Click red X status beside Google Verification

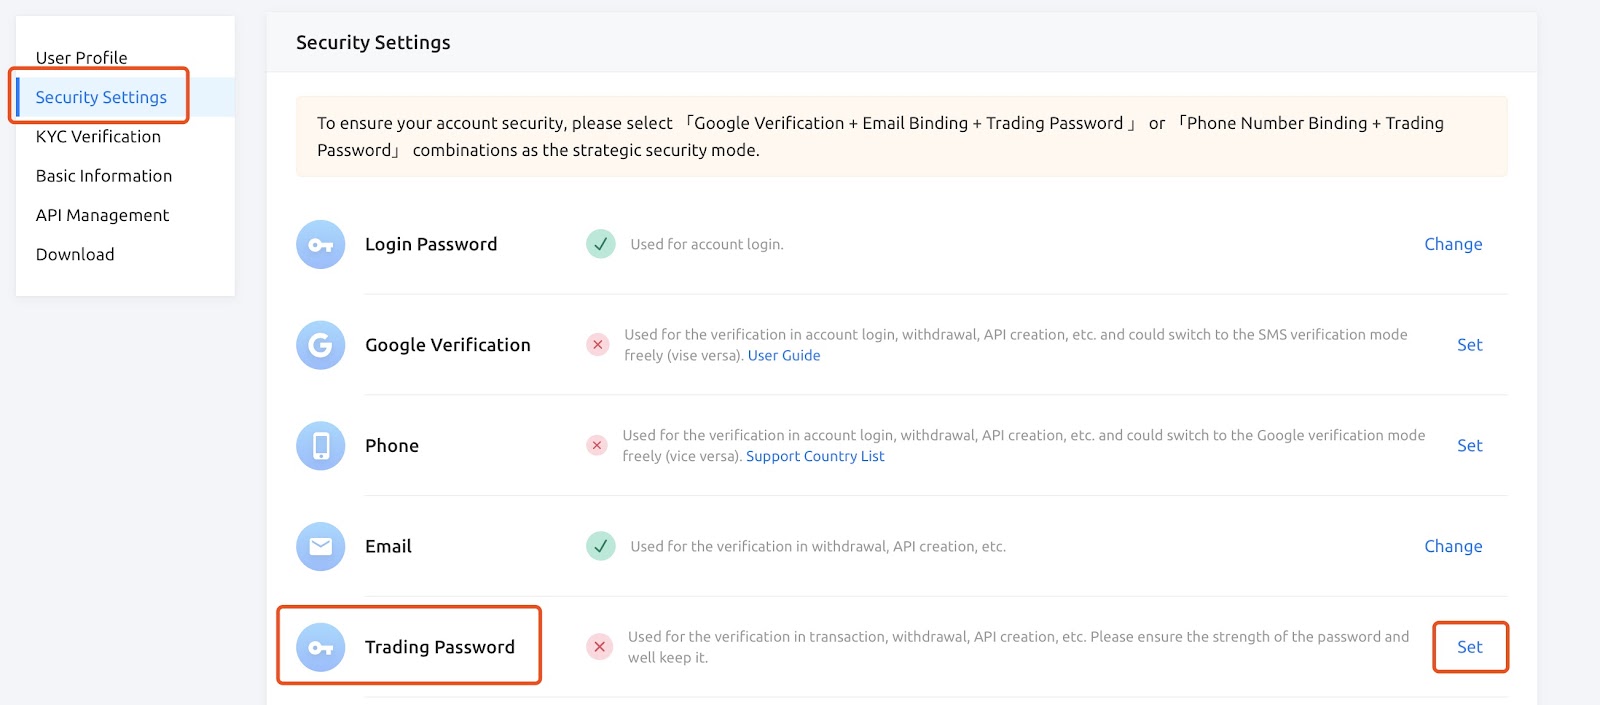(598, 345)
